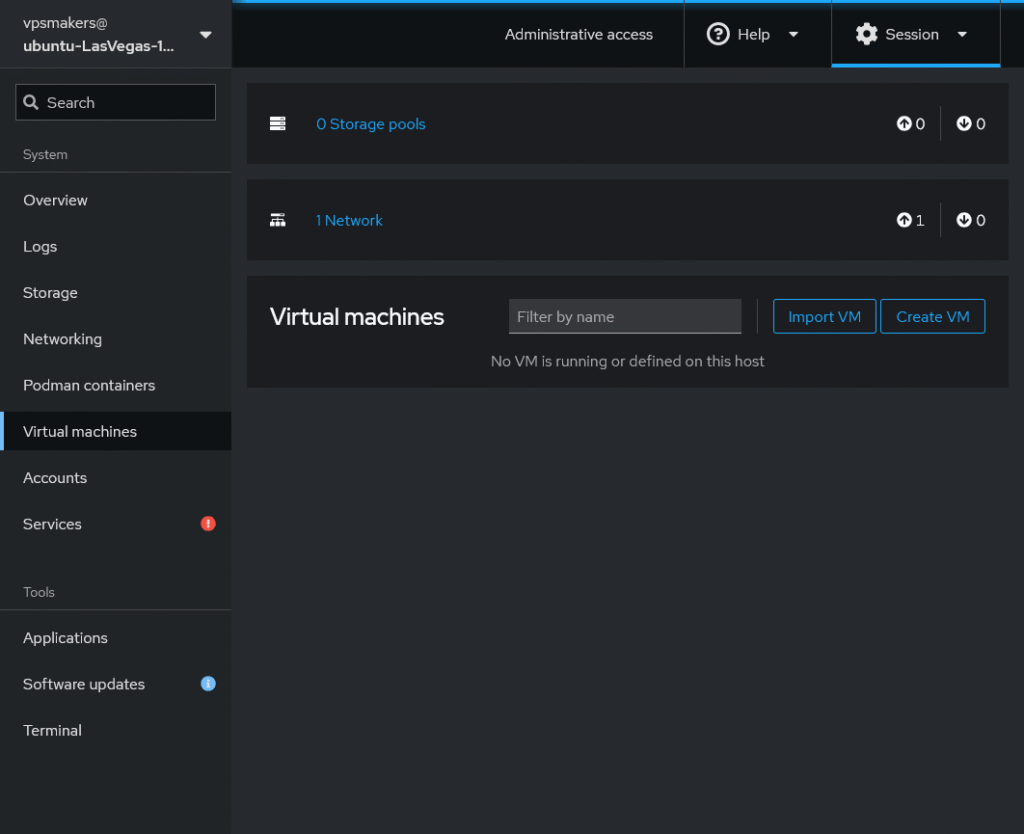1024x834 pixels.
Task: Click the Import VM button
Action: point(824,317)
